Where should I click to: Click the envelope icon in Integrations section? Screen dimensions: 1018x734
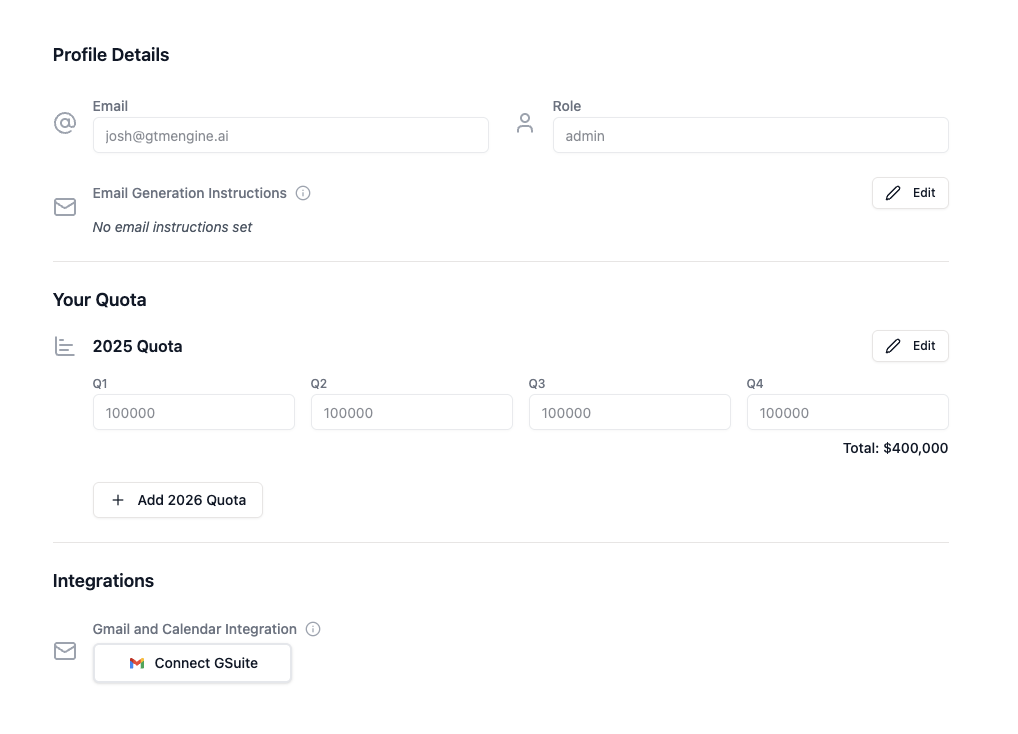(65, 651)
